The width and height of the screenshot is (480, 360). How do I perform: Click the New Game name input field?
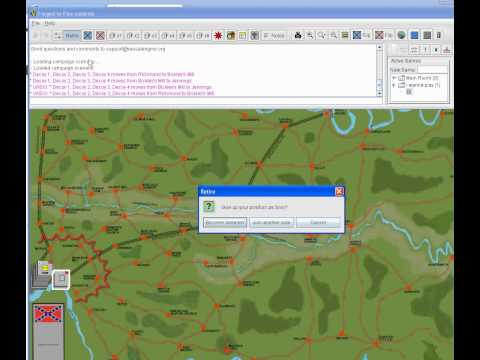(x=432, y=70)
